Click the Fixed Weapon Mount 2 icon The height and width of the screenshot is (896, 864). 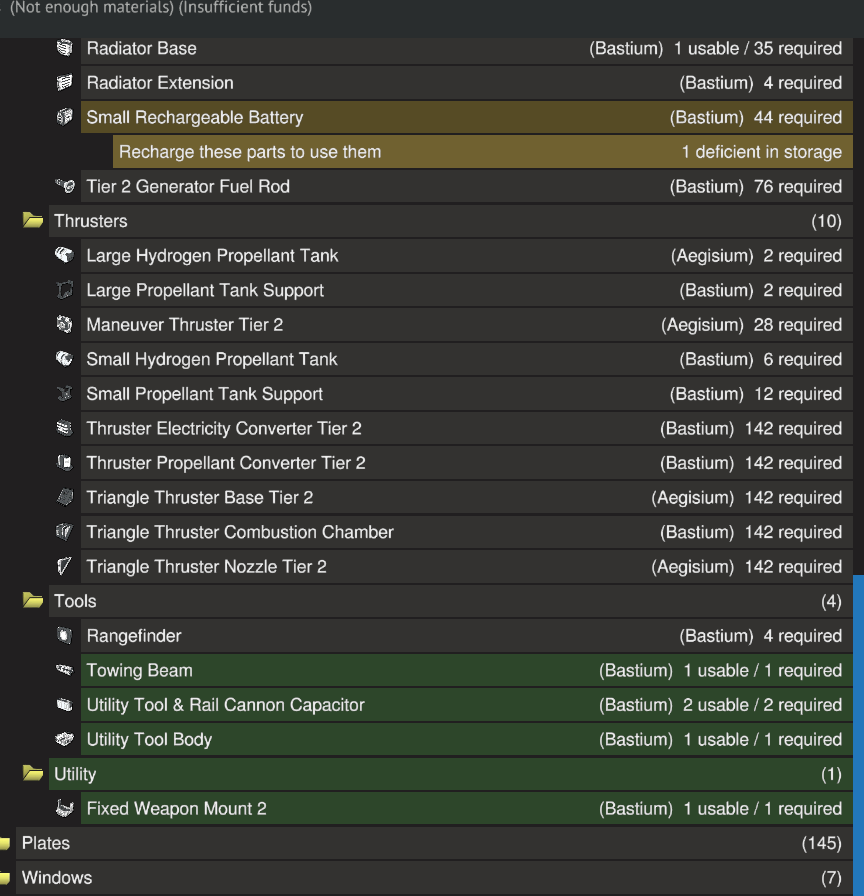click(65, 808)
